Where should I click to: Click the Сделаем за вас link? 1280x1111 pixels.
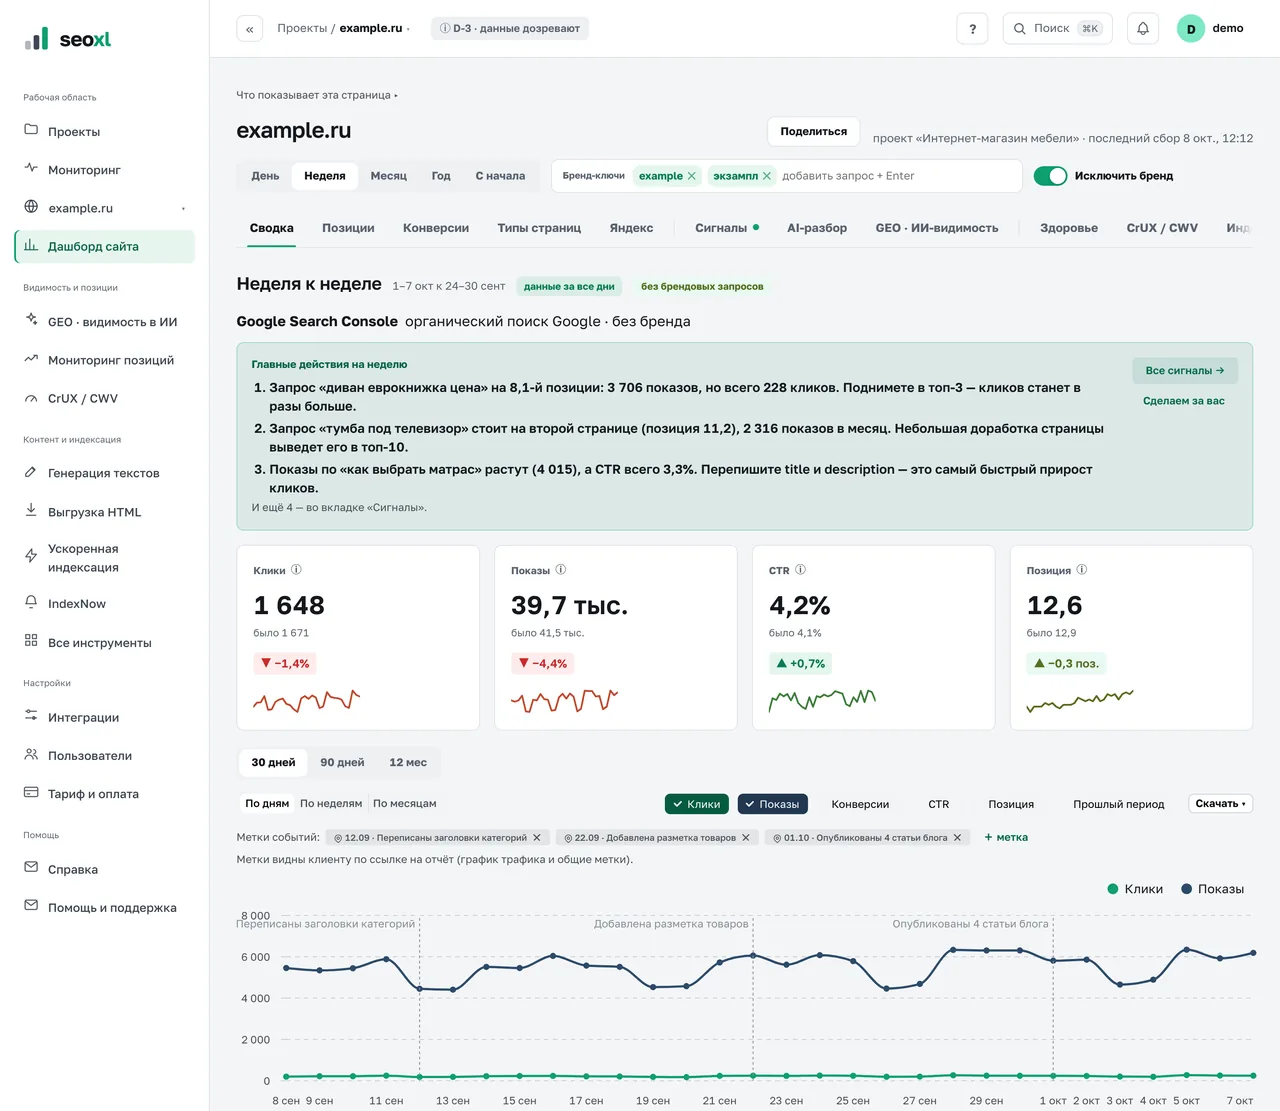(x=1184, y=401)
